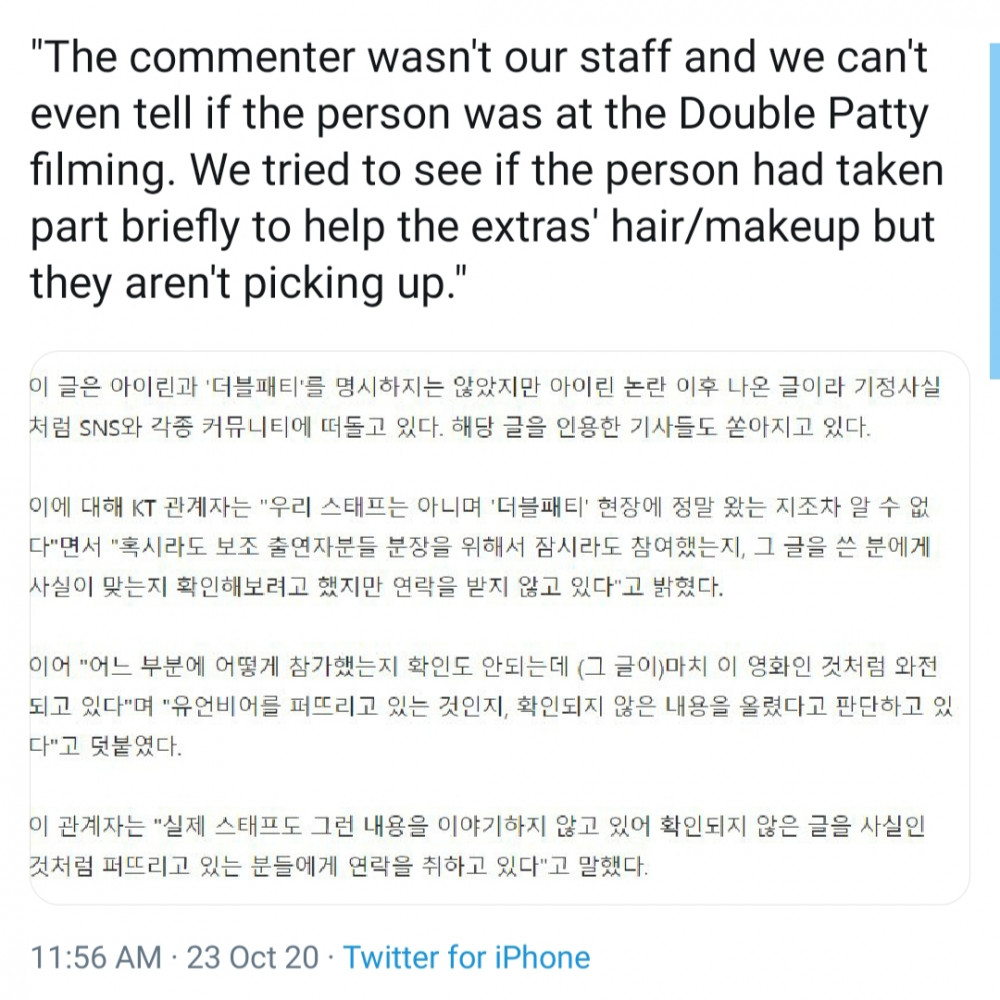
Task: Tap image line containing 유언비어를 퍼뜨리고
Action: [x=491, y=706]
